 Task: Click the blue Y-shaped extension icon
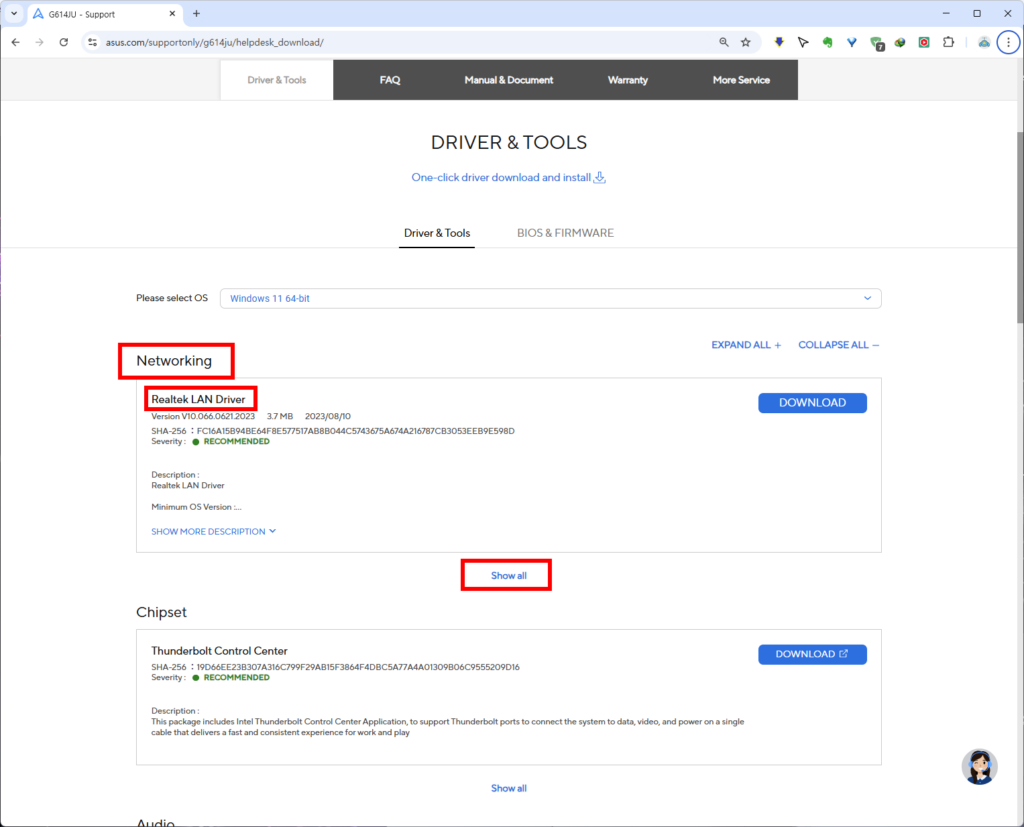(x=852, y=42)
